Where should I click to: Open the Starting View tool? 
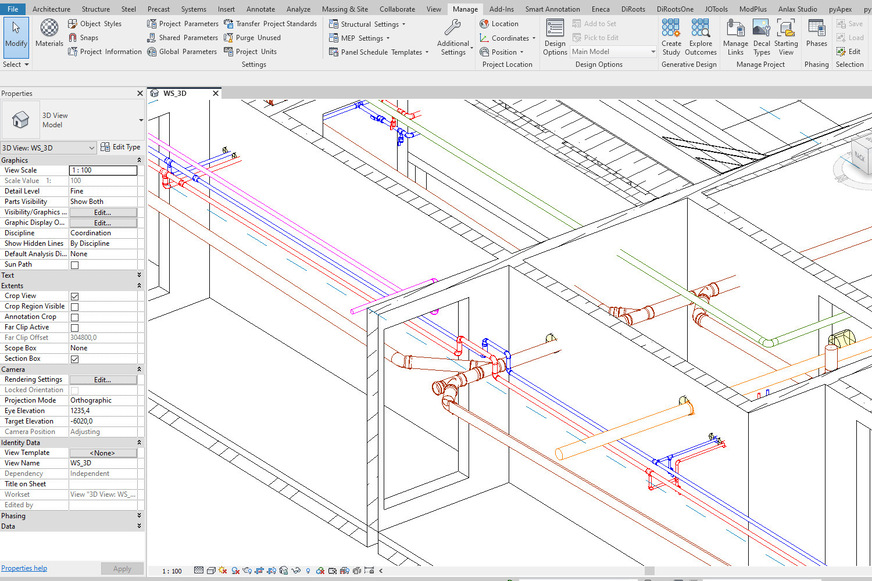(786, 36)
